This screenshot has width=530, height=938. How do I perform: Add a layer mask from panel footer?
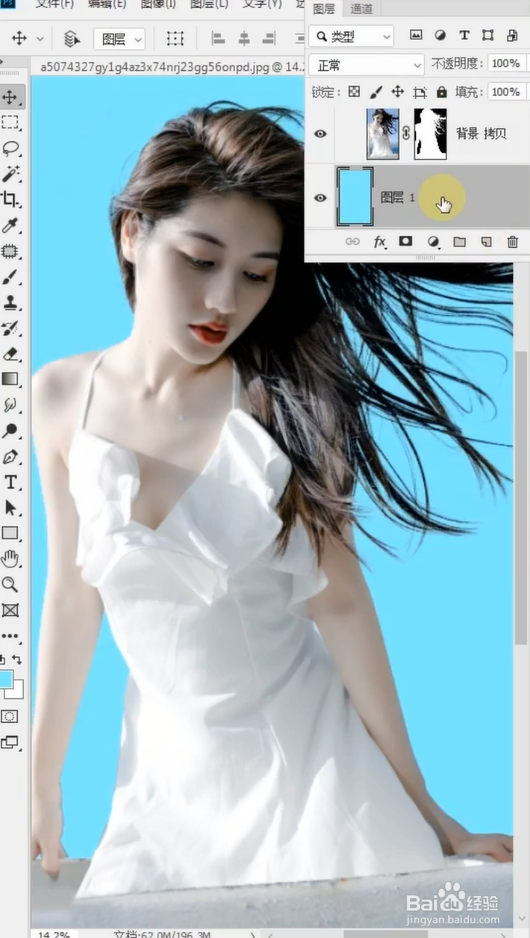406,241
